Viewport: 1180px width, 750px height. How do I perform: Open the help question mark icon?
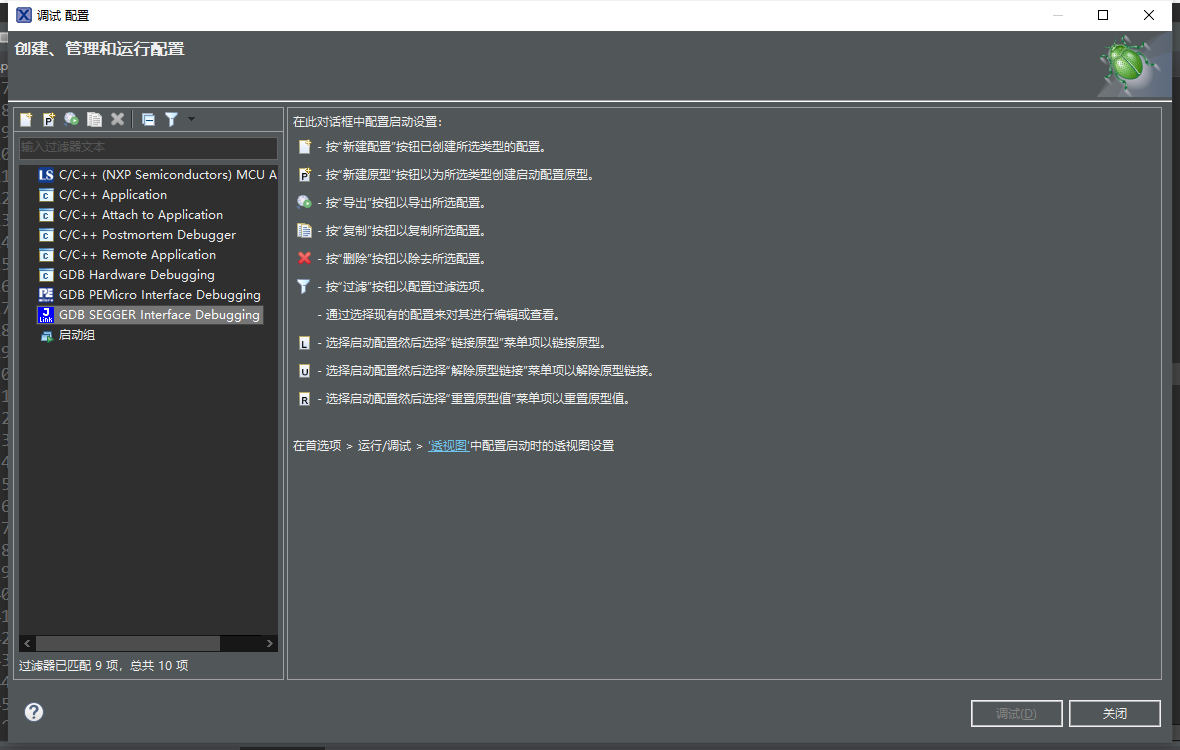(34, 712)
